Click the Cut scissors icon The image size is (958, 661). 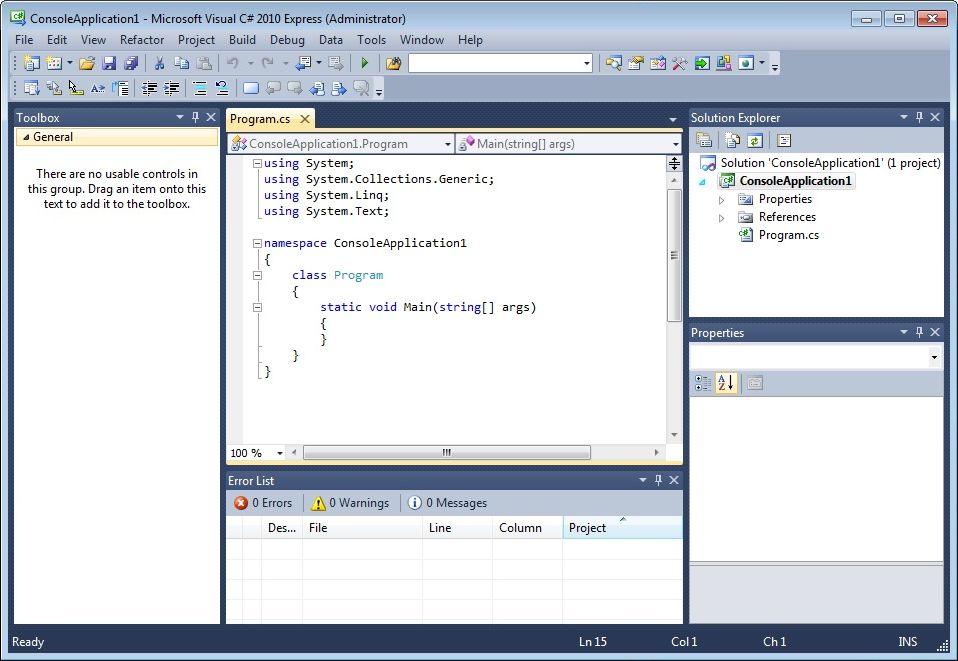click(x=159, y=63)
